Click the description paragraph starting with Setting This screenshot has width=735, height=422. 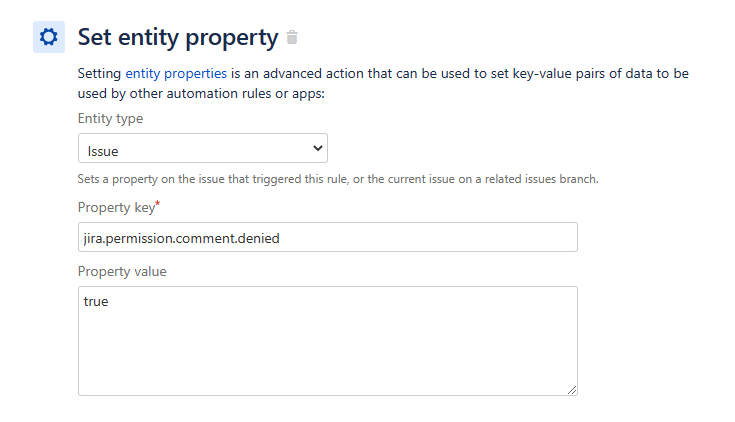tap(383, 83)
